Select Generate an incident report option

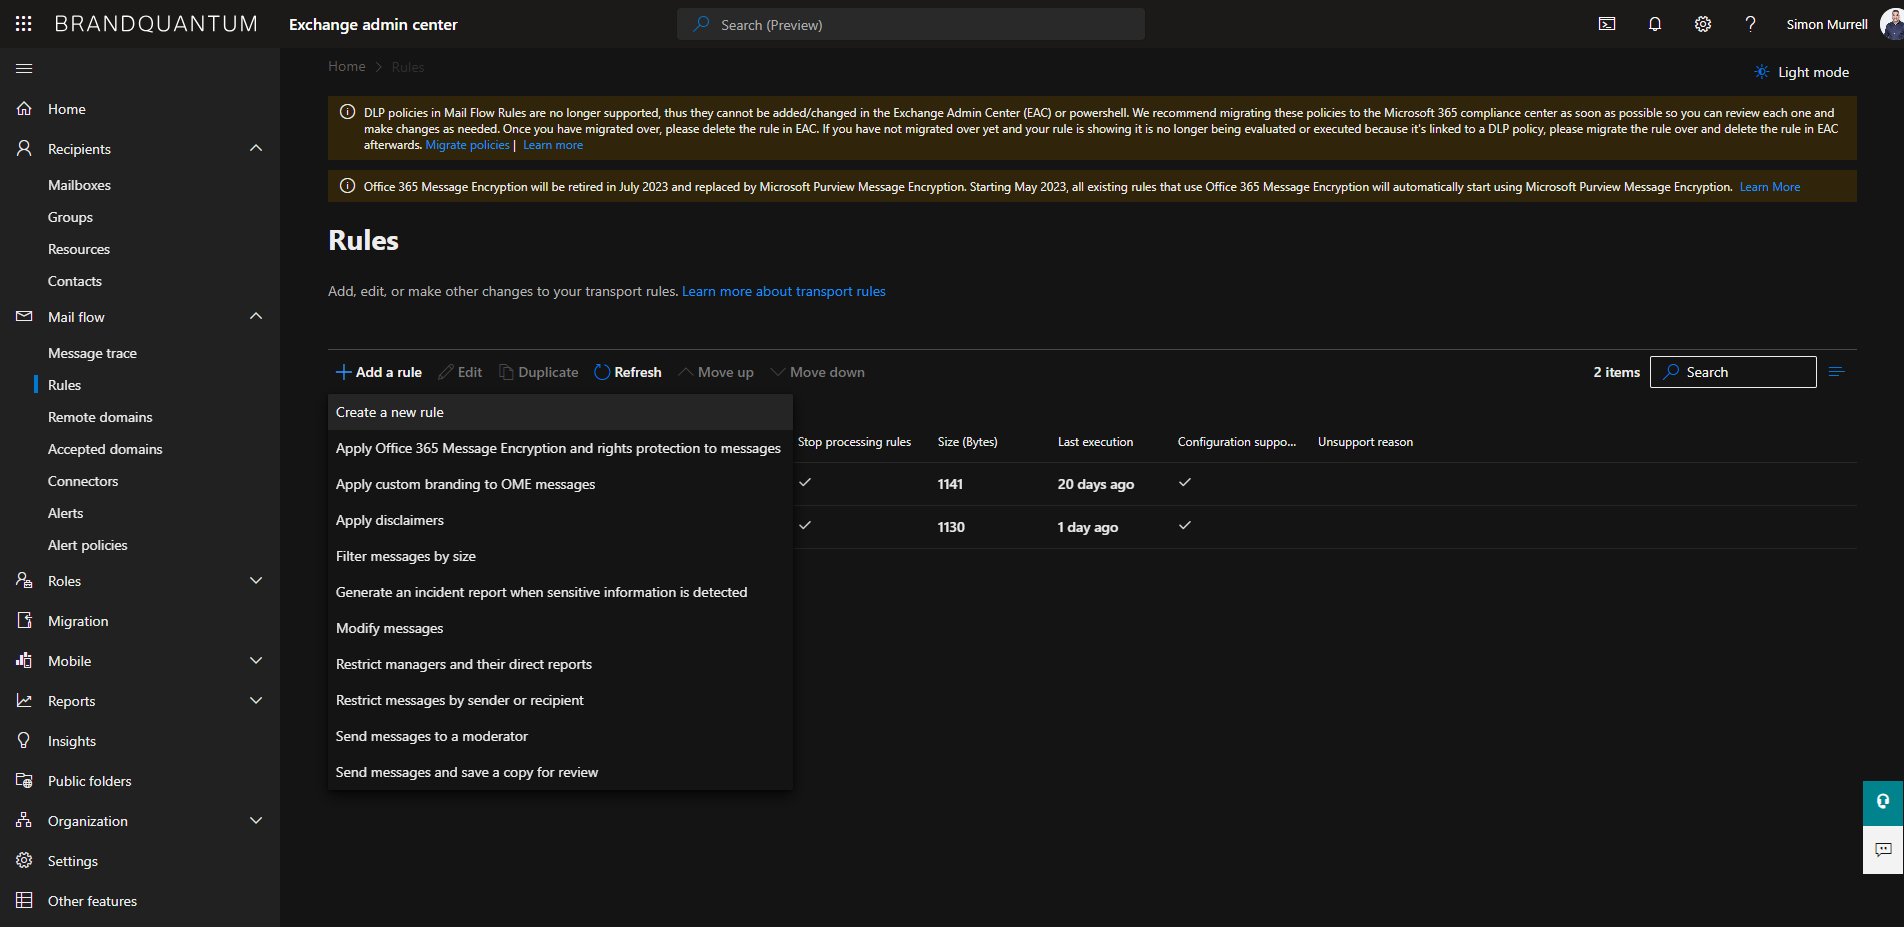click(x=560, y=592)
